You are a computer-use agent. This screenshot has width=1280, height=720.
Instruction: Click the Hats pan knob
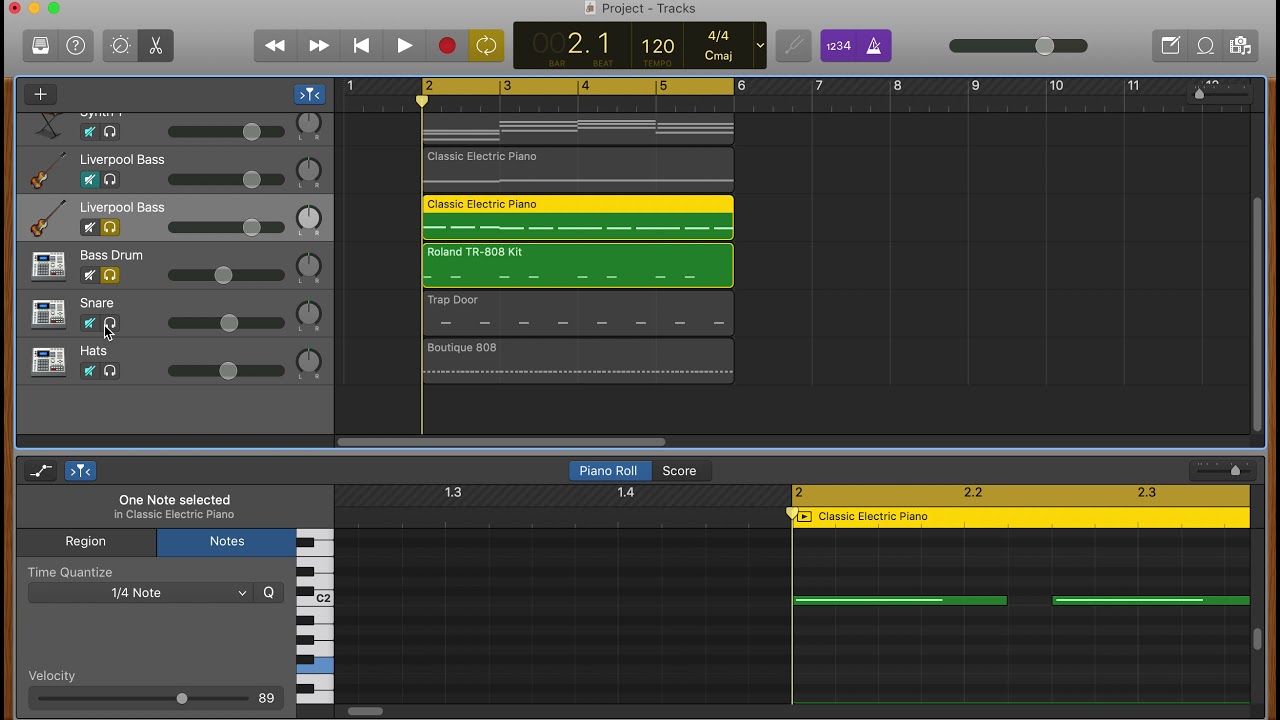[x=309, y=361]
